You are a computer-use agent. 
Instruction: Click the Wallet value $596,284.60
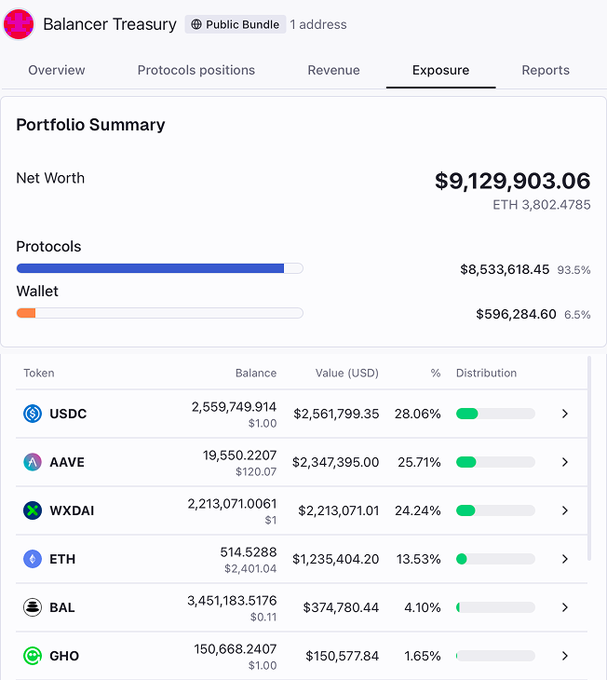516,314
